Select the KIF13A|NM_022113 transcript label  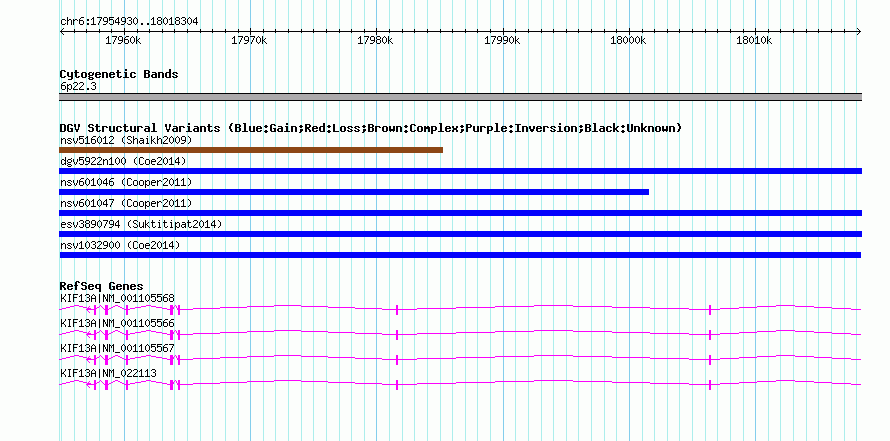click(108, 373)
